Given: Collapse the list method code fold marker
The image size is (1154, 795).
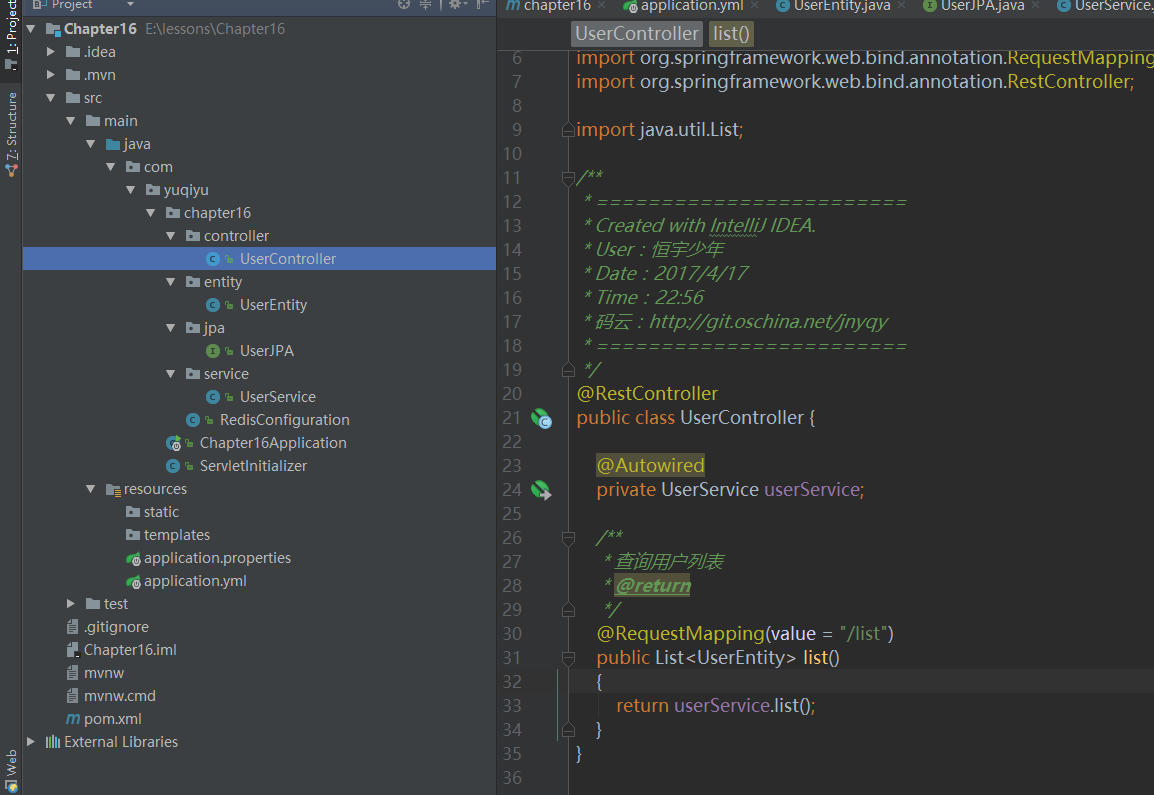Looking at the screenshot, I should coord(568,658).
